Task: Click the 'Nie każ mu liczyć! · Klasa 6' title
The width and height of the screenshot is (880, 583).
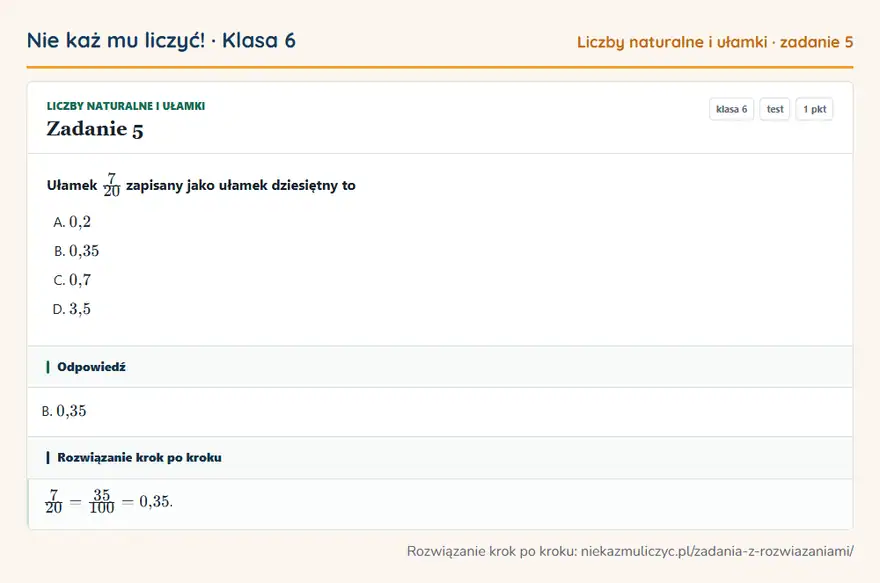Action: [161, 40]
